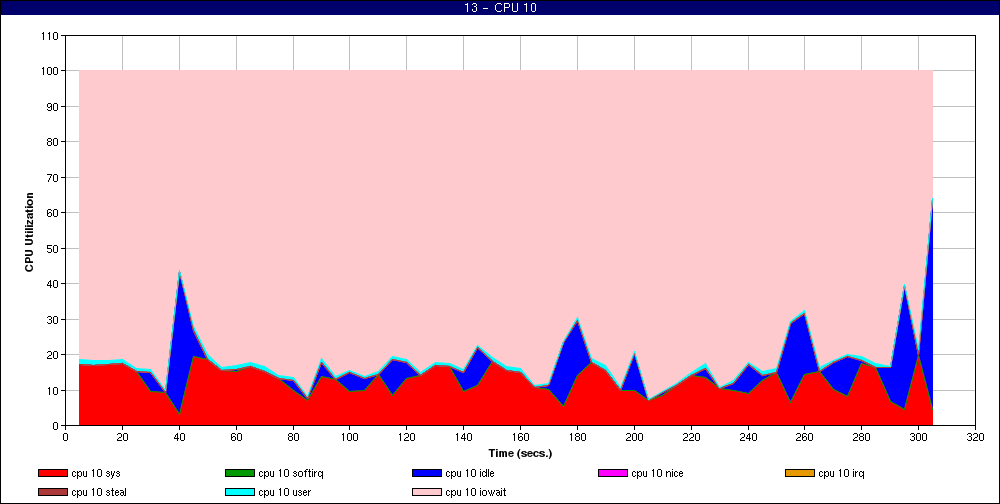Screen dimensions: 1000x504
Task: Click the 80 label on the time axis
Action: click(x=293, y=437)
